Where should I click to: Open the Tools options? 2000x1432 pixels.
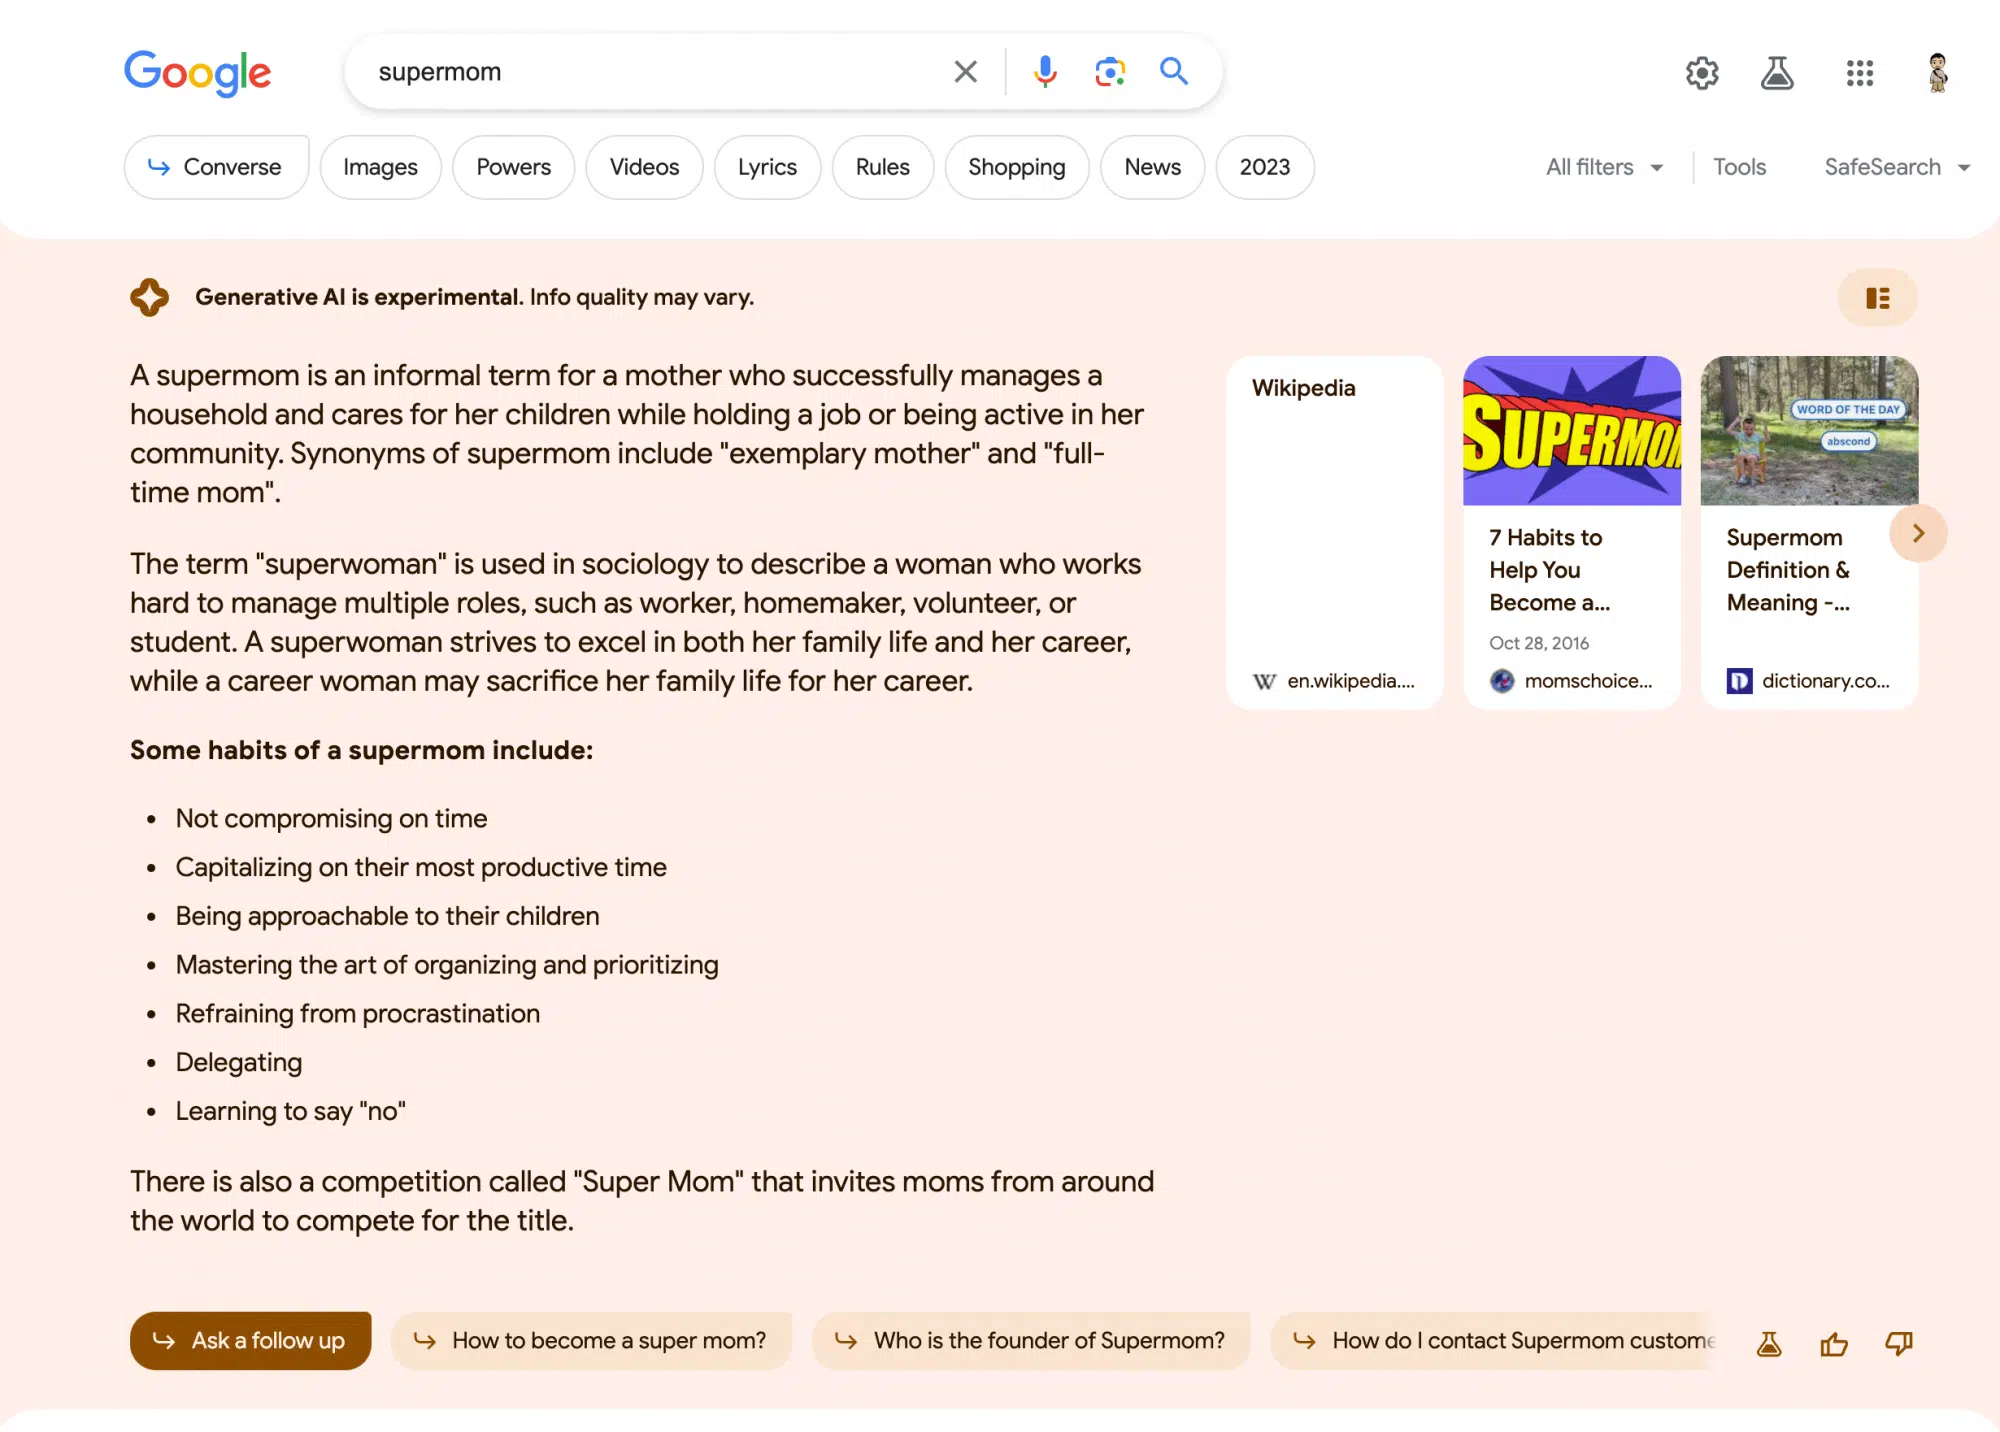(x=1739, y=167)
